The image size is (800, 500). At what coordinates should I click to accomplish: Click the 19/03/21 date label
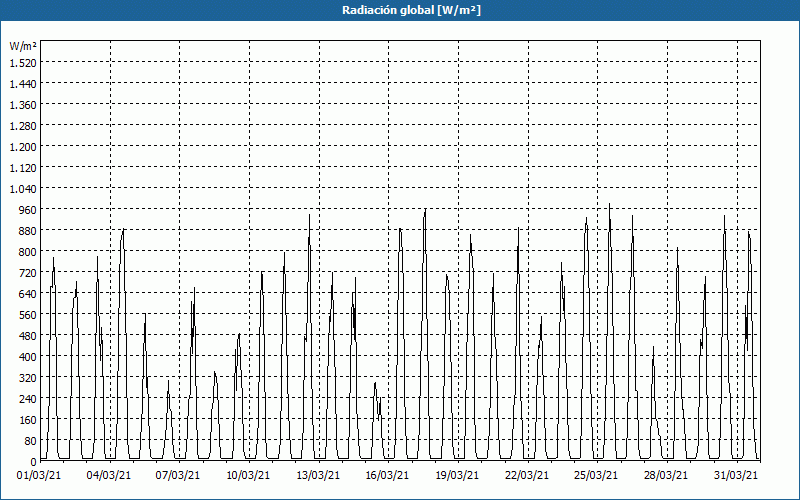coord(457,475)
